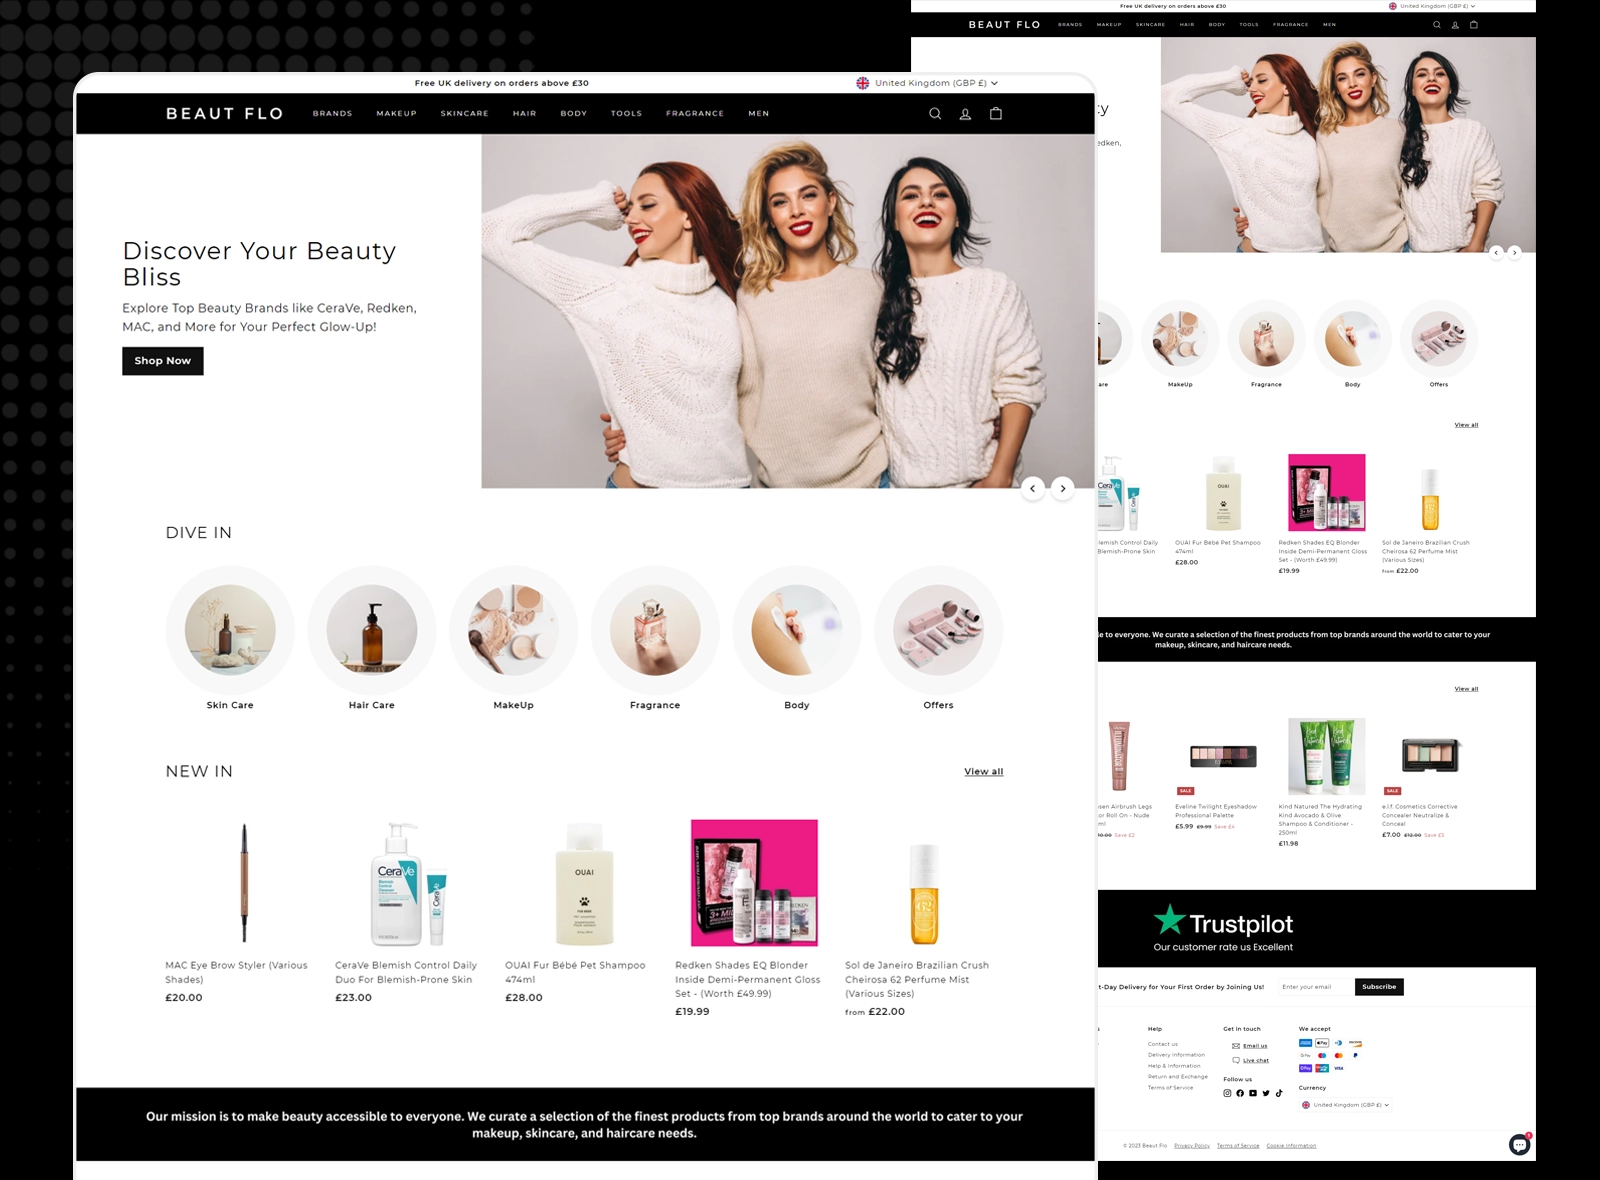Open Delivery Information under Help
Viewport: 1600px width, 1180px height.
coord(1176,1055)
